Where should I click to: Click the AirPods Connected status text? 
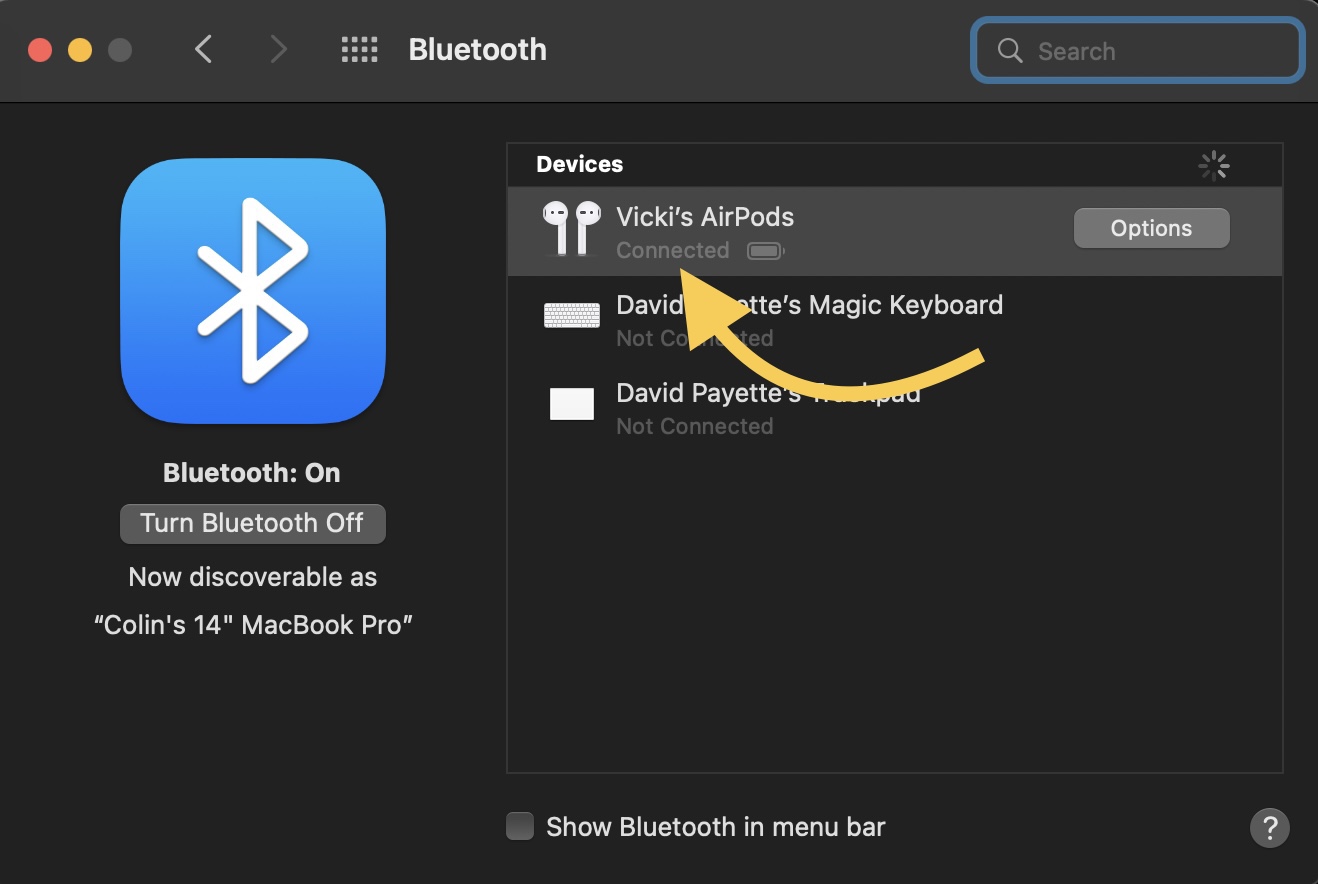point(673,251)
